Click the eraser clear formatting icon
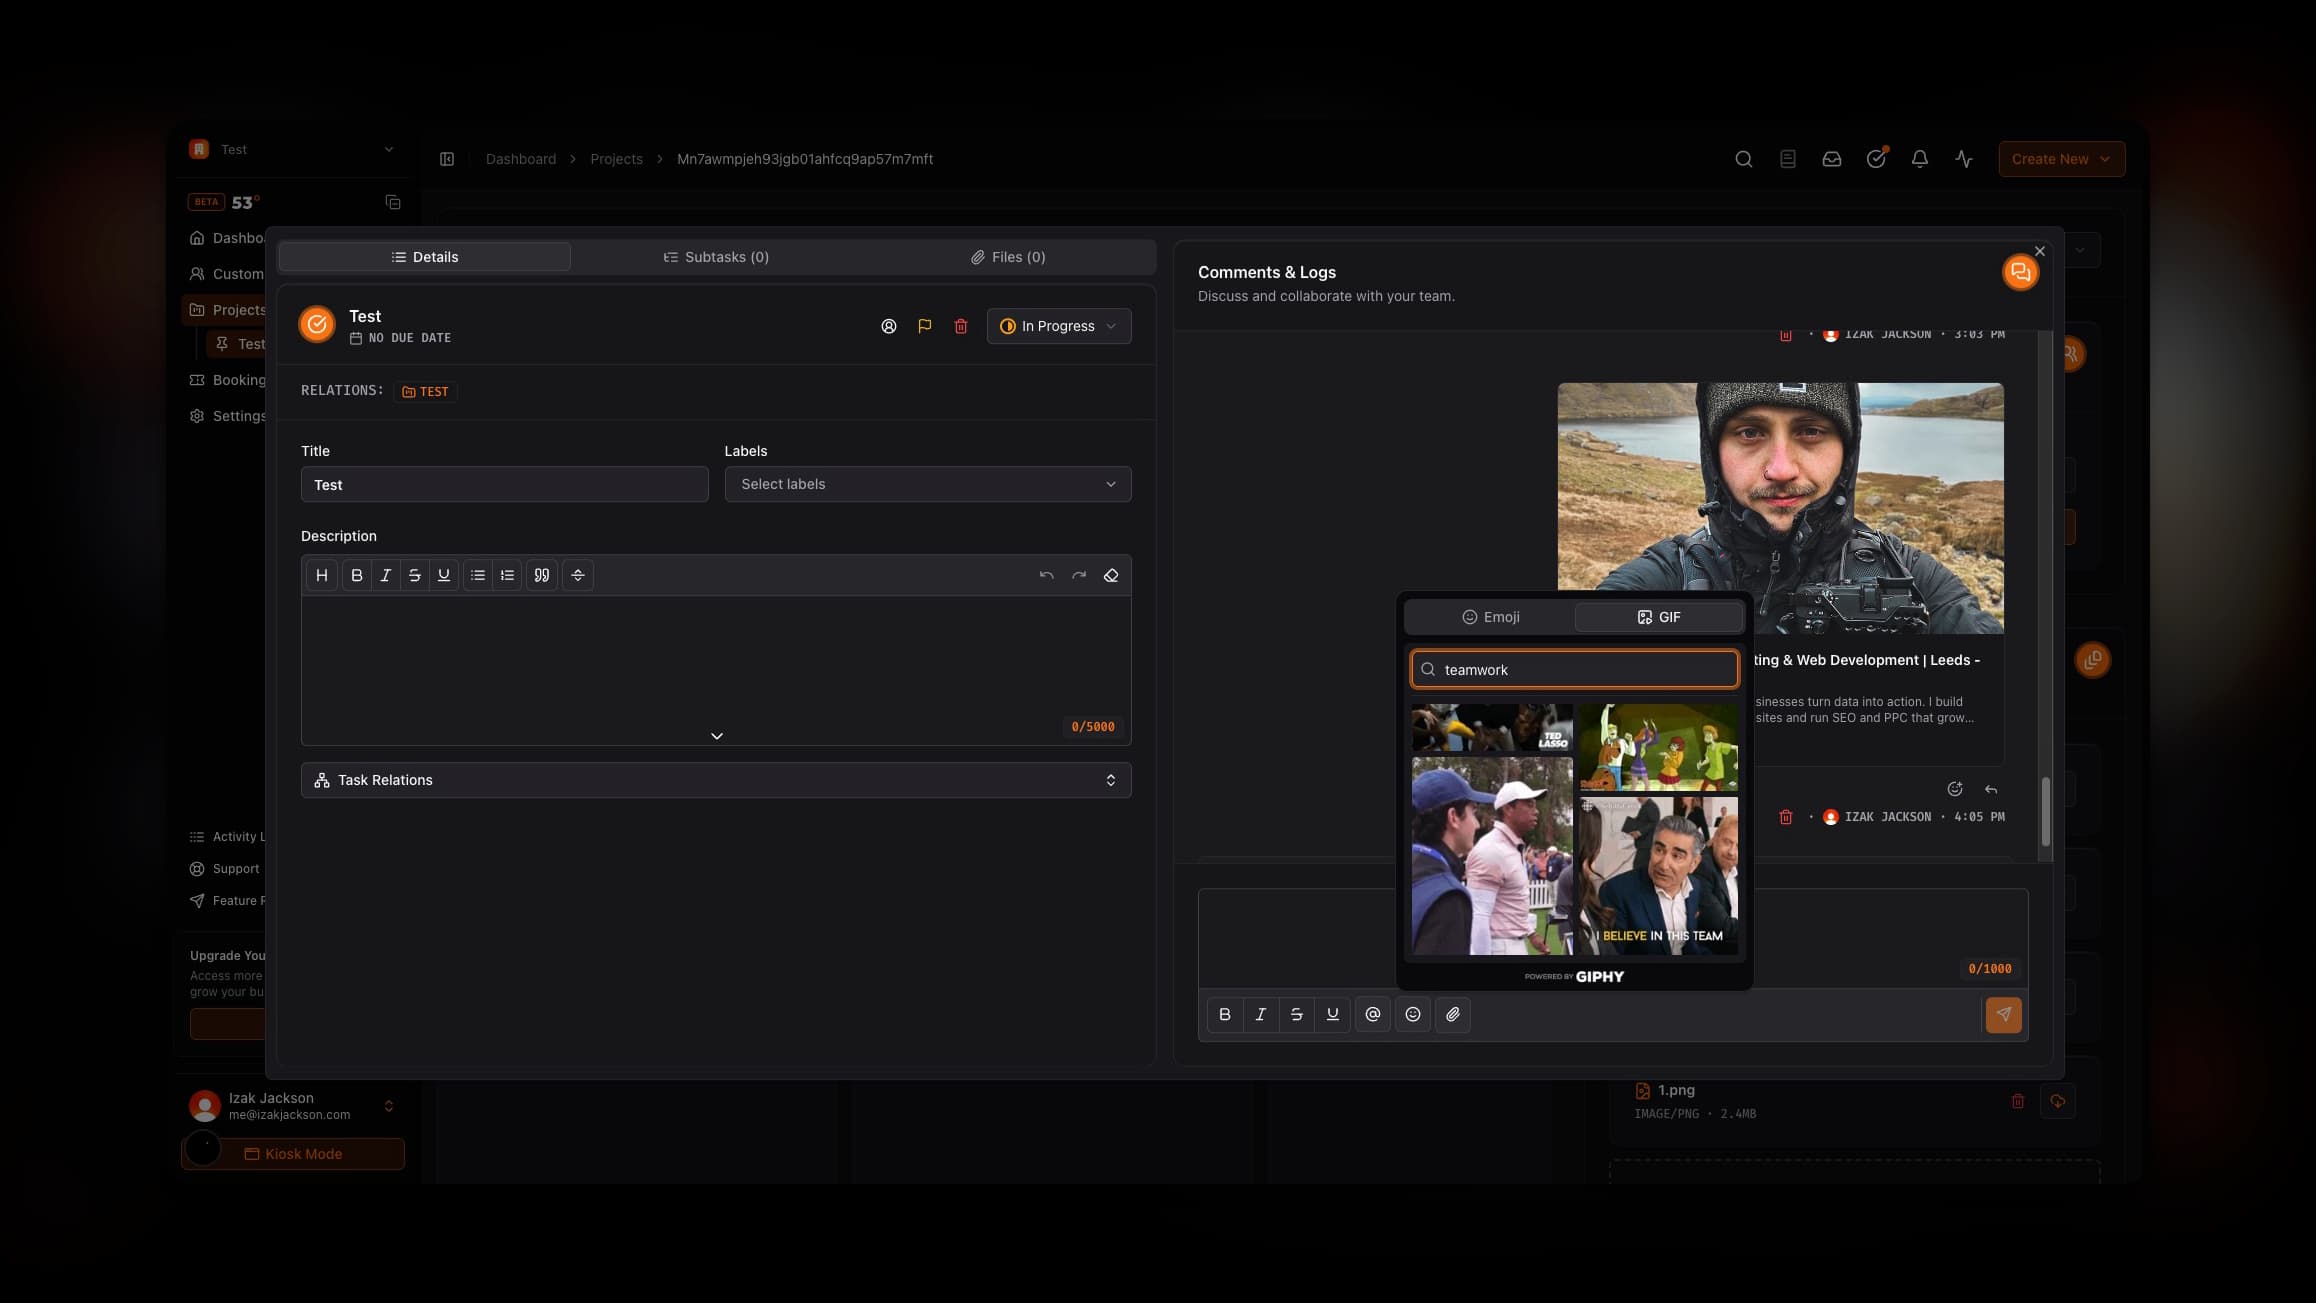The width and height of the screenshot is (2316, 1303). pyautogui.click(x=1110, y=575)
